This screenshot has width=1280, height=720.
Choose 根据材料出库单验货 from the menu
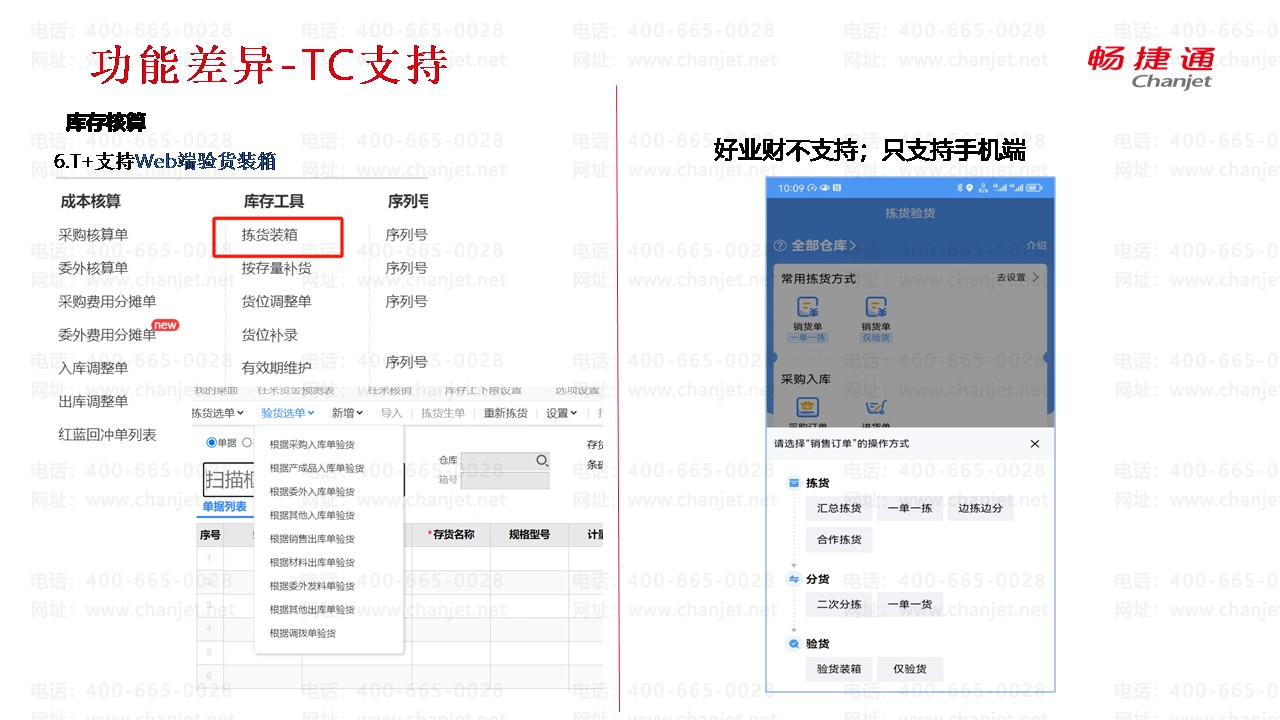pos(312,563)
